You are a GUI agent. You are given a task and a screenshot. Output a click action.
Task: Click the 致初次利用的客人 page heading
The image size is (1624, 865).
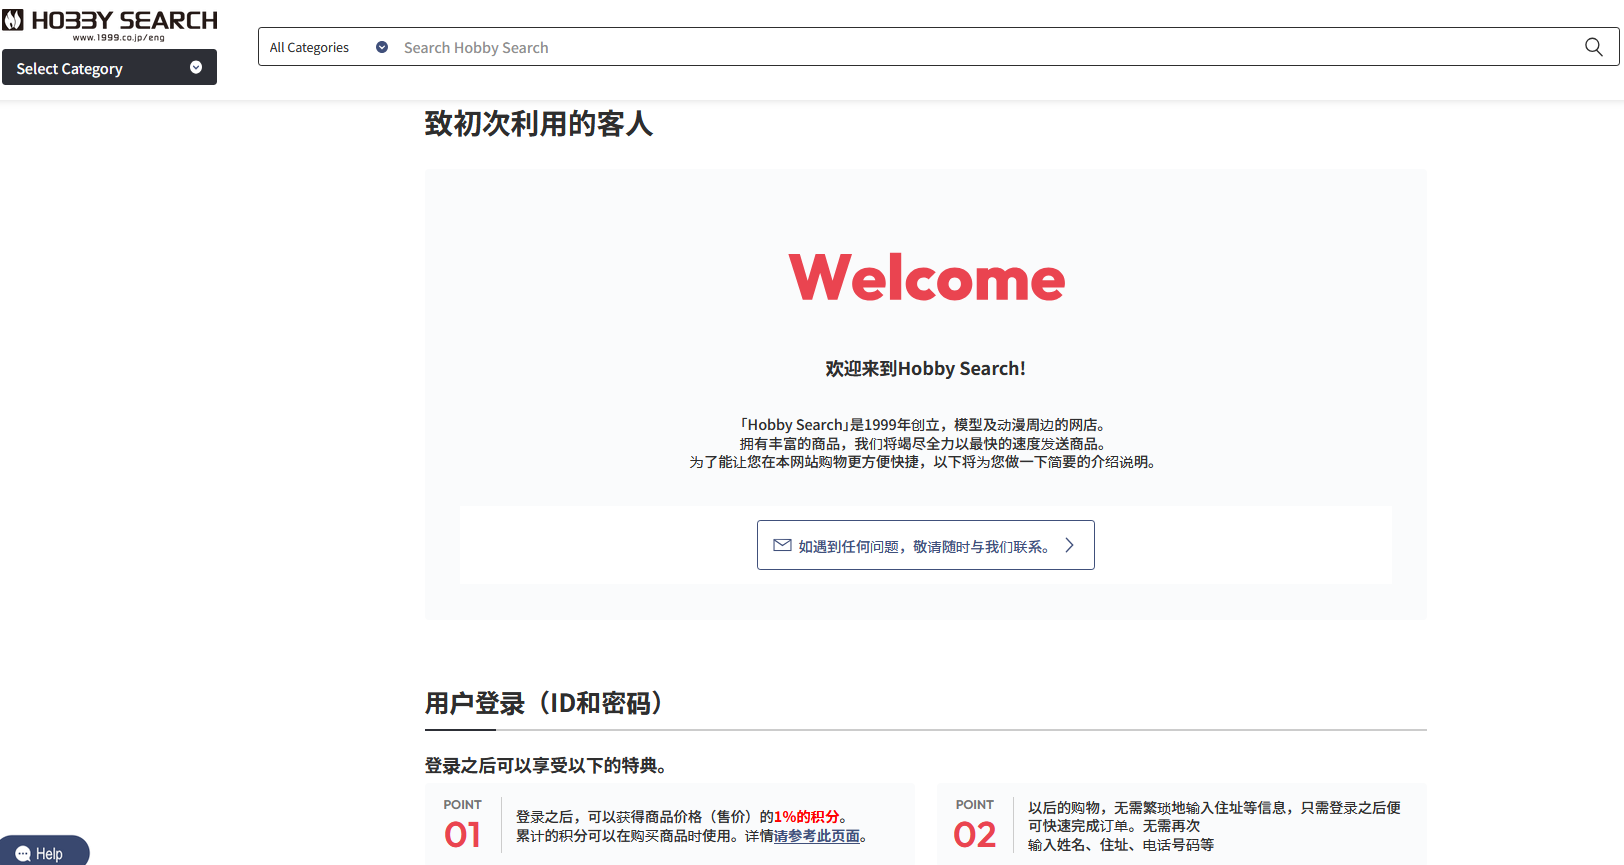(539, 124)
